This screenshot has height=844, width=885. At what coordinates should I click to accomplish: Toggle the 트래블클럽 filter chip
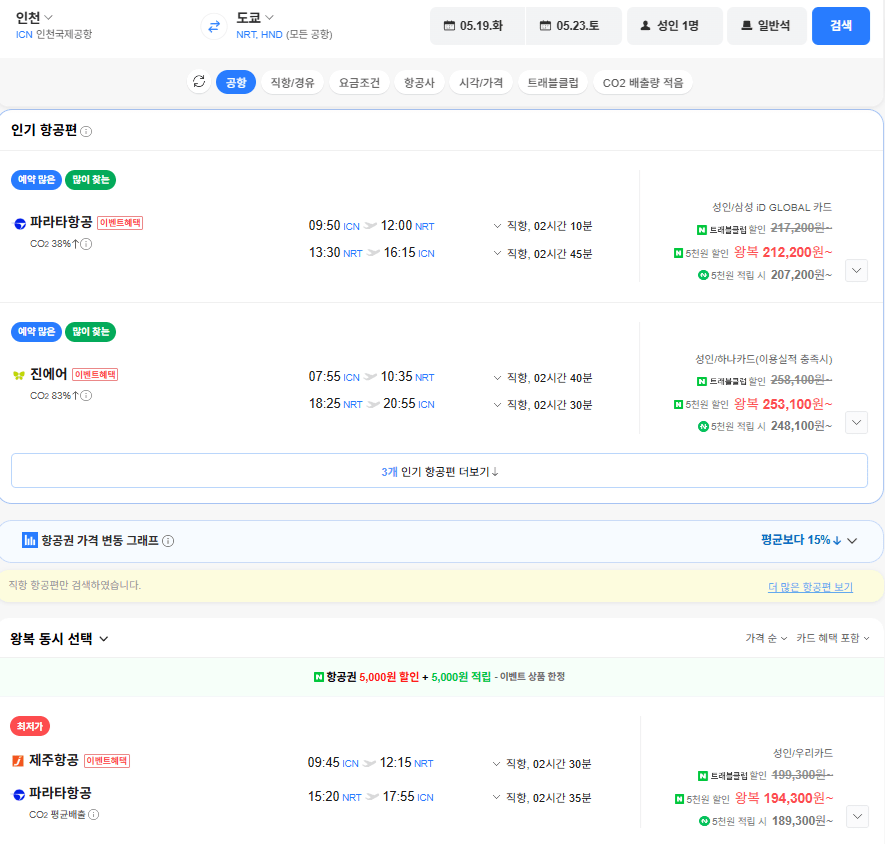551,81
